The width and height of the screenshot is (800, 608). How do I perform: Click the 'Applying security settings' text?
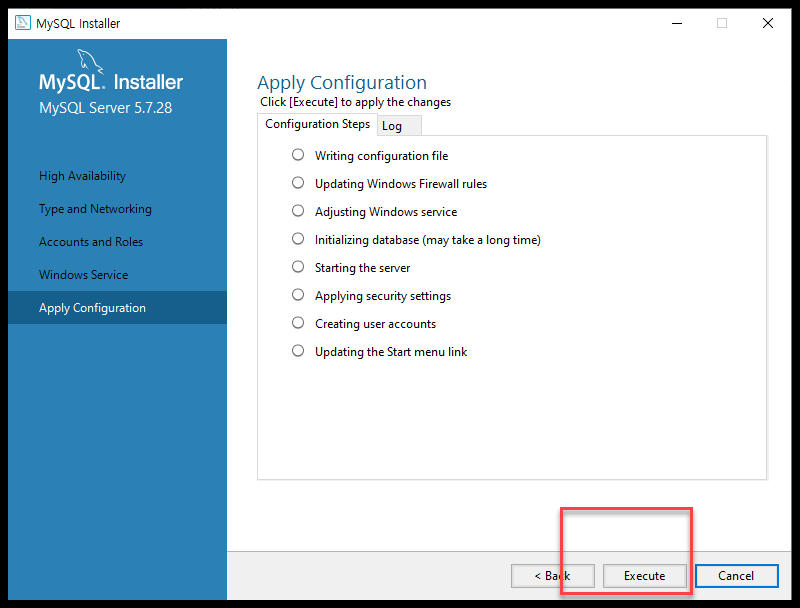(383, 296)
